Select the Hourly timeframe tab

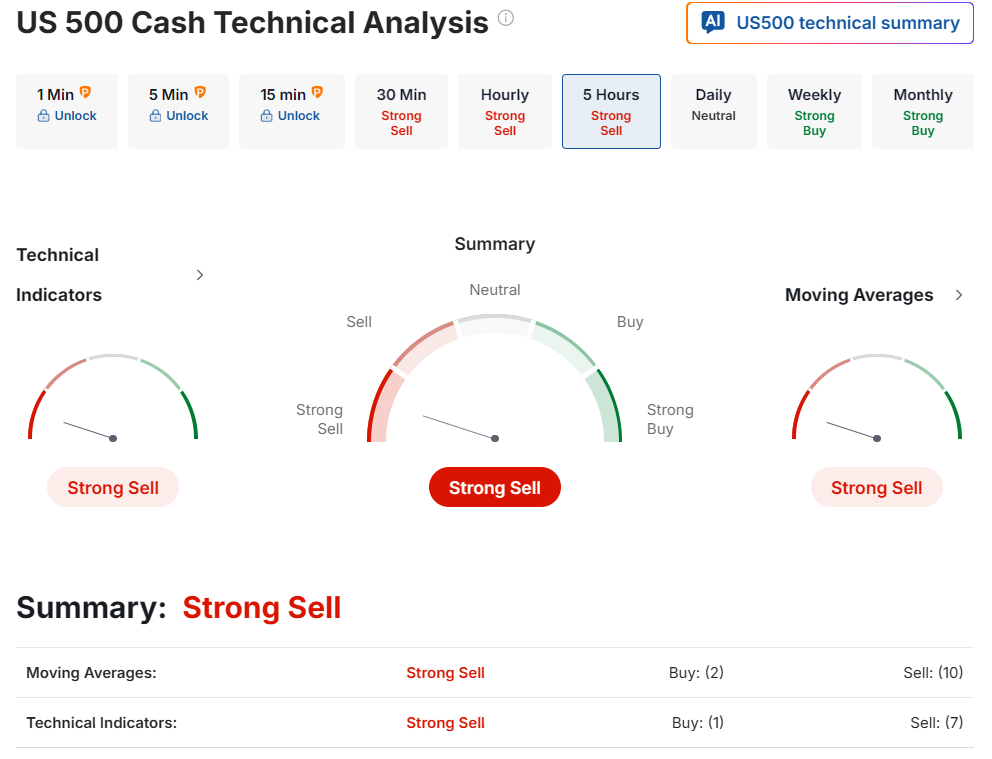(x=504, y=111)
